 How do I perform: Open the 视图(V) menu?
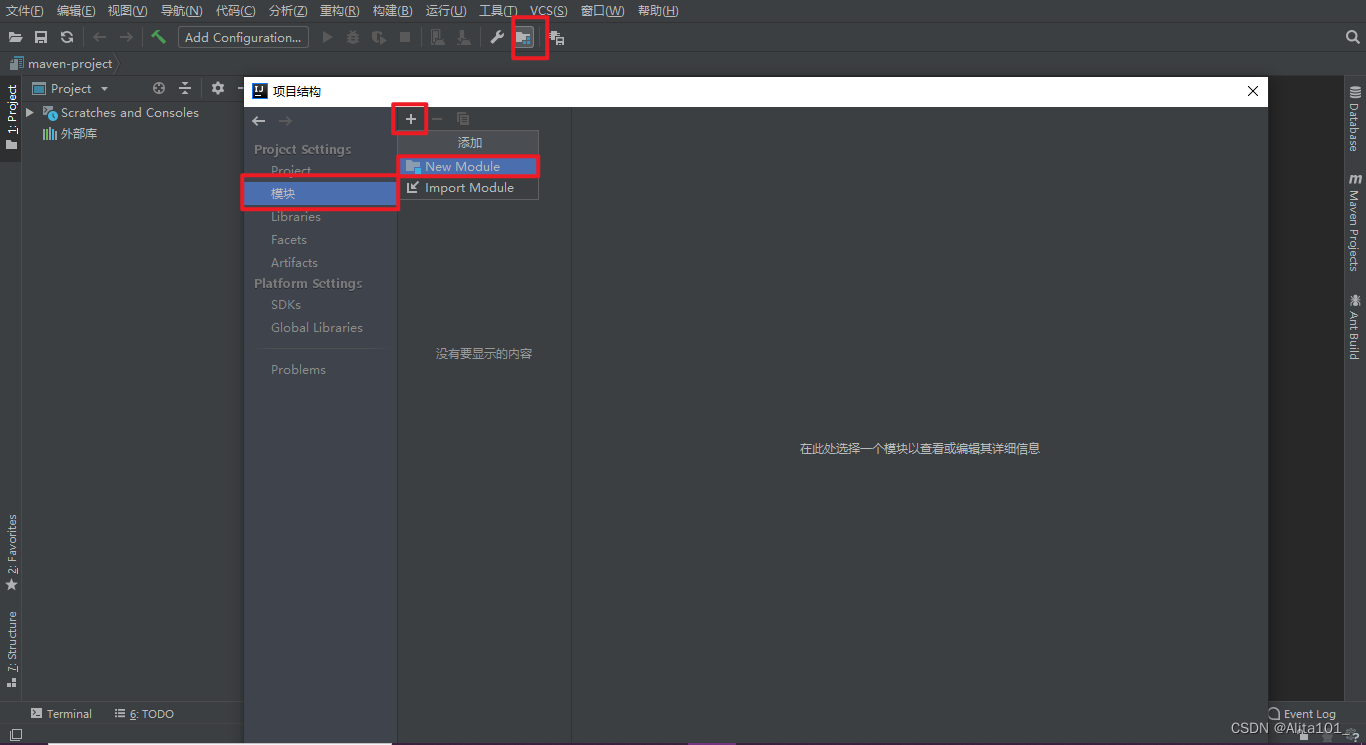point(128,11)
